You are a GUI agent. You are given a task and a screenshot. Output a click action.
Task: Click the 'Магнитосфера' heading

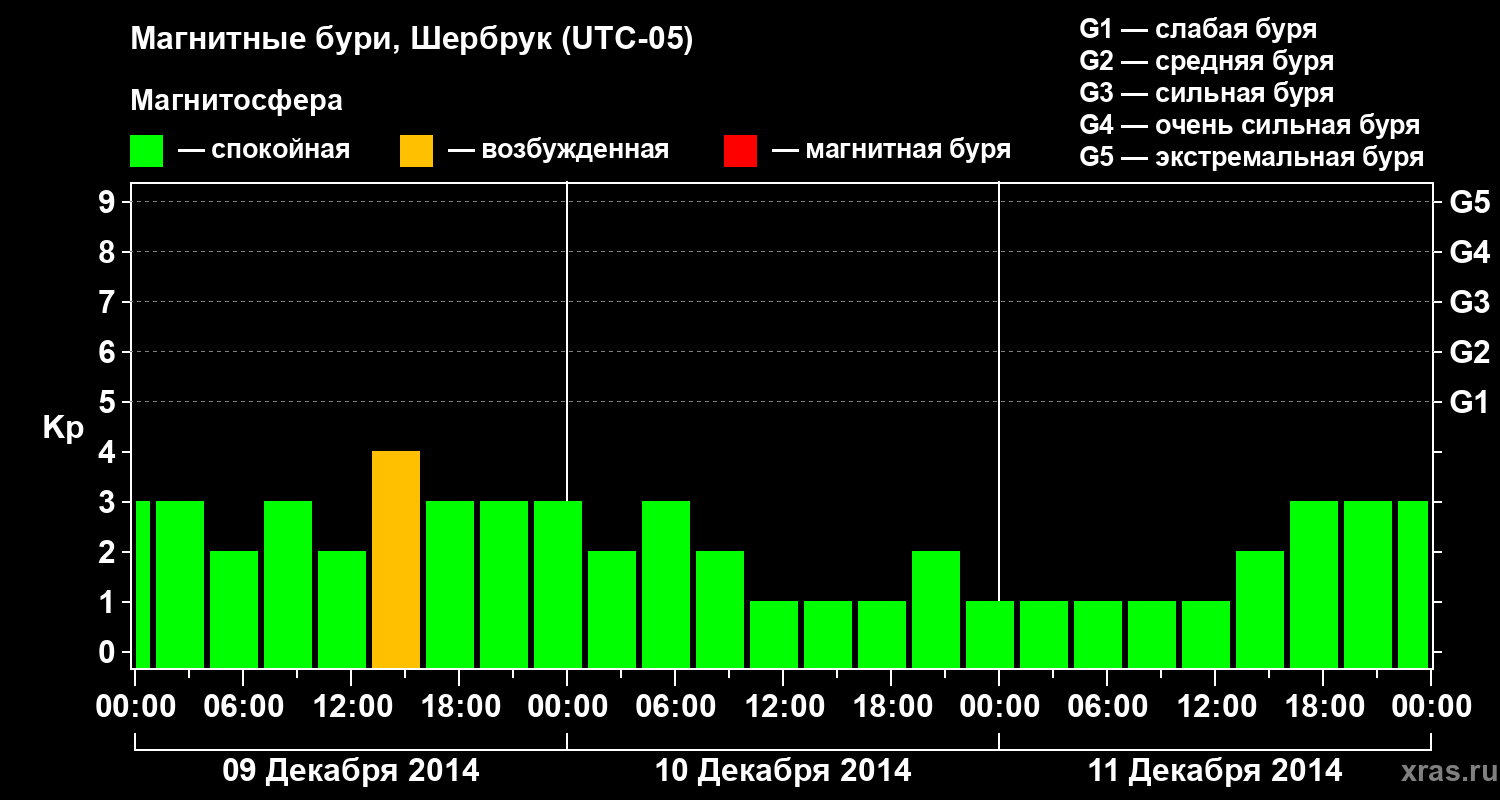[x=237, y=101]
